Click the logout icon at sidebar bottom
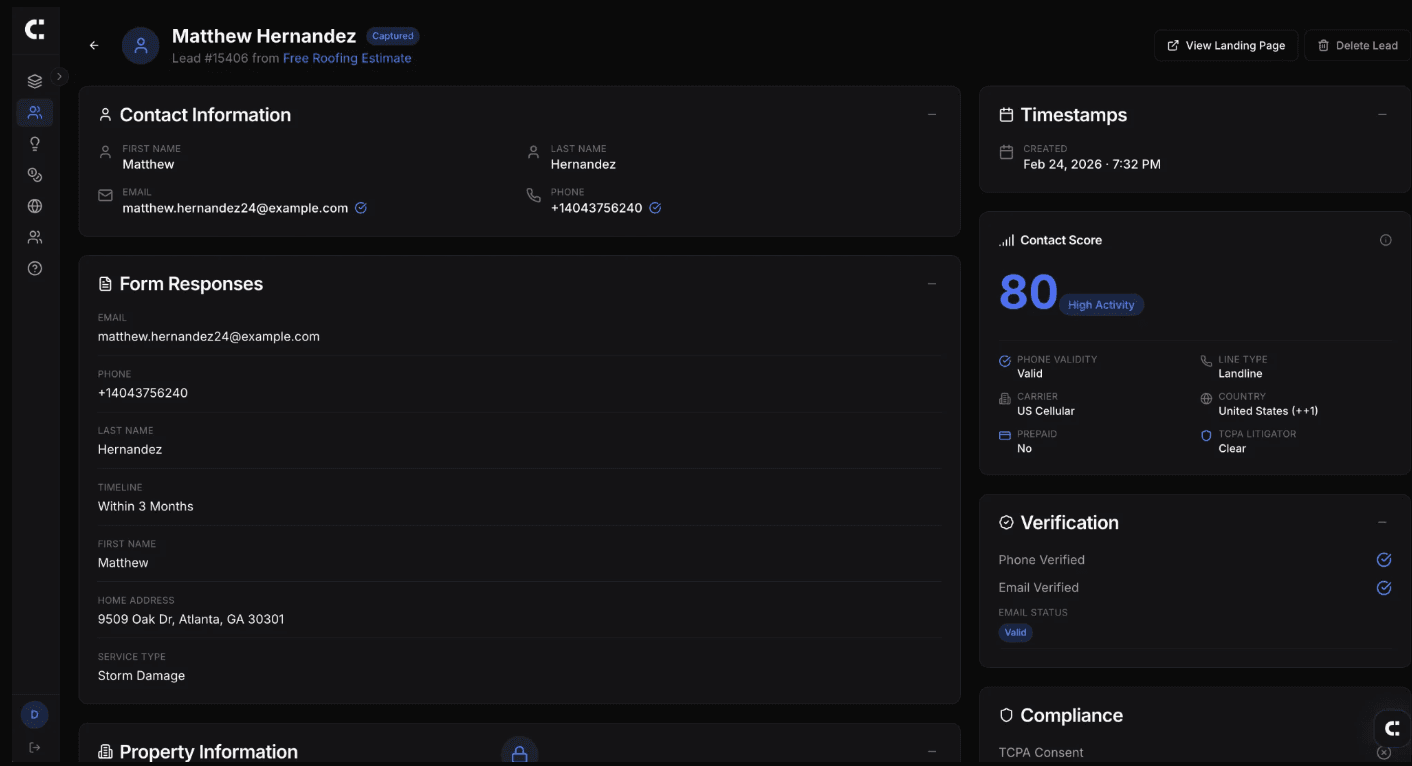The height and width of the screenshot is (766, 1412). coord(34,746)
